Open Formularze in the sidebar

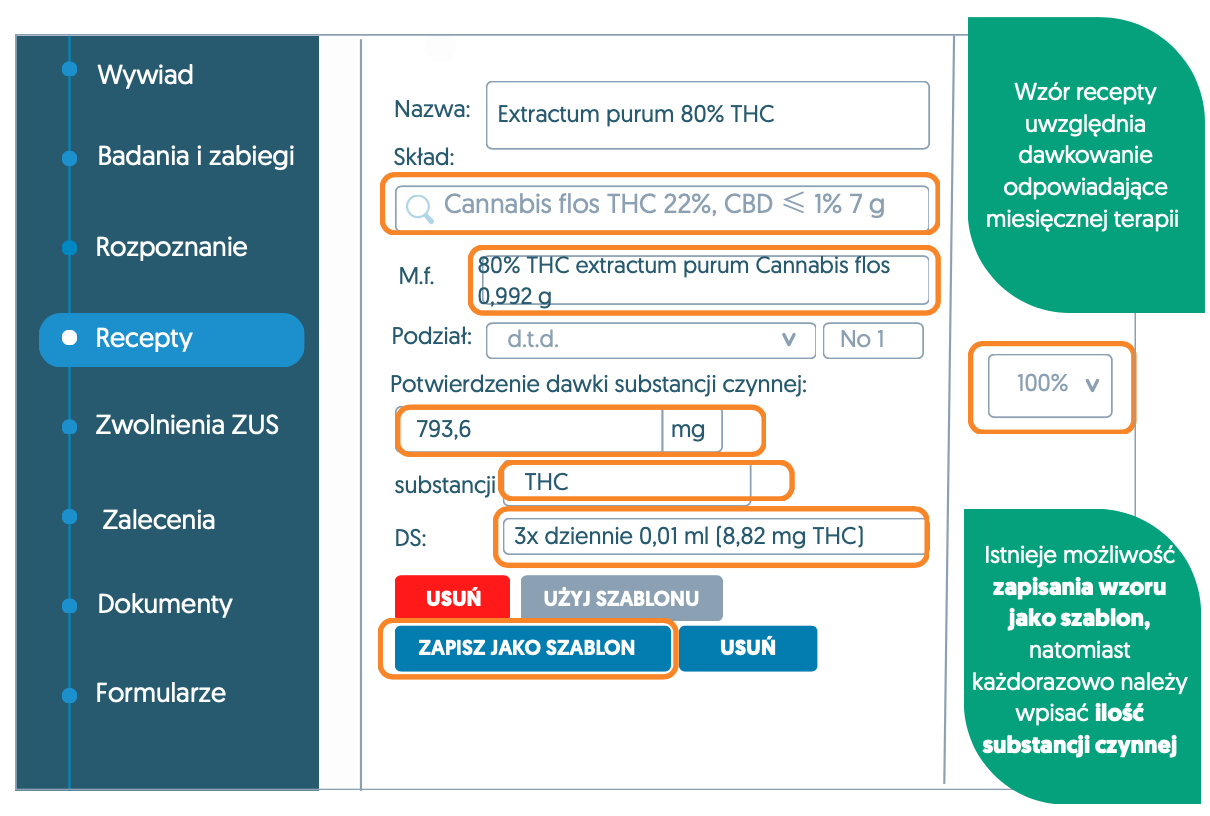click(160, 693)
